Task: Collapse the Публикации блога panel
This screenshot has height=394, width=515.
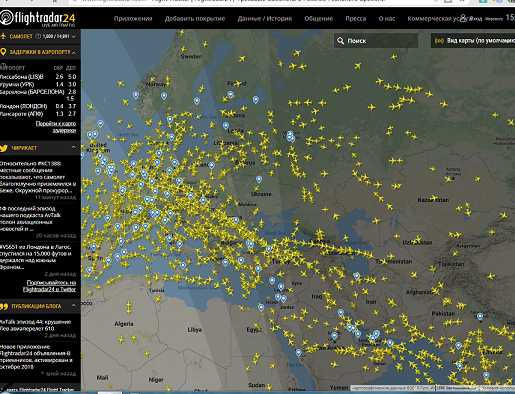Action: [x=74, y=305]
